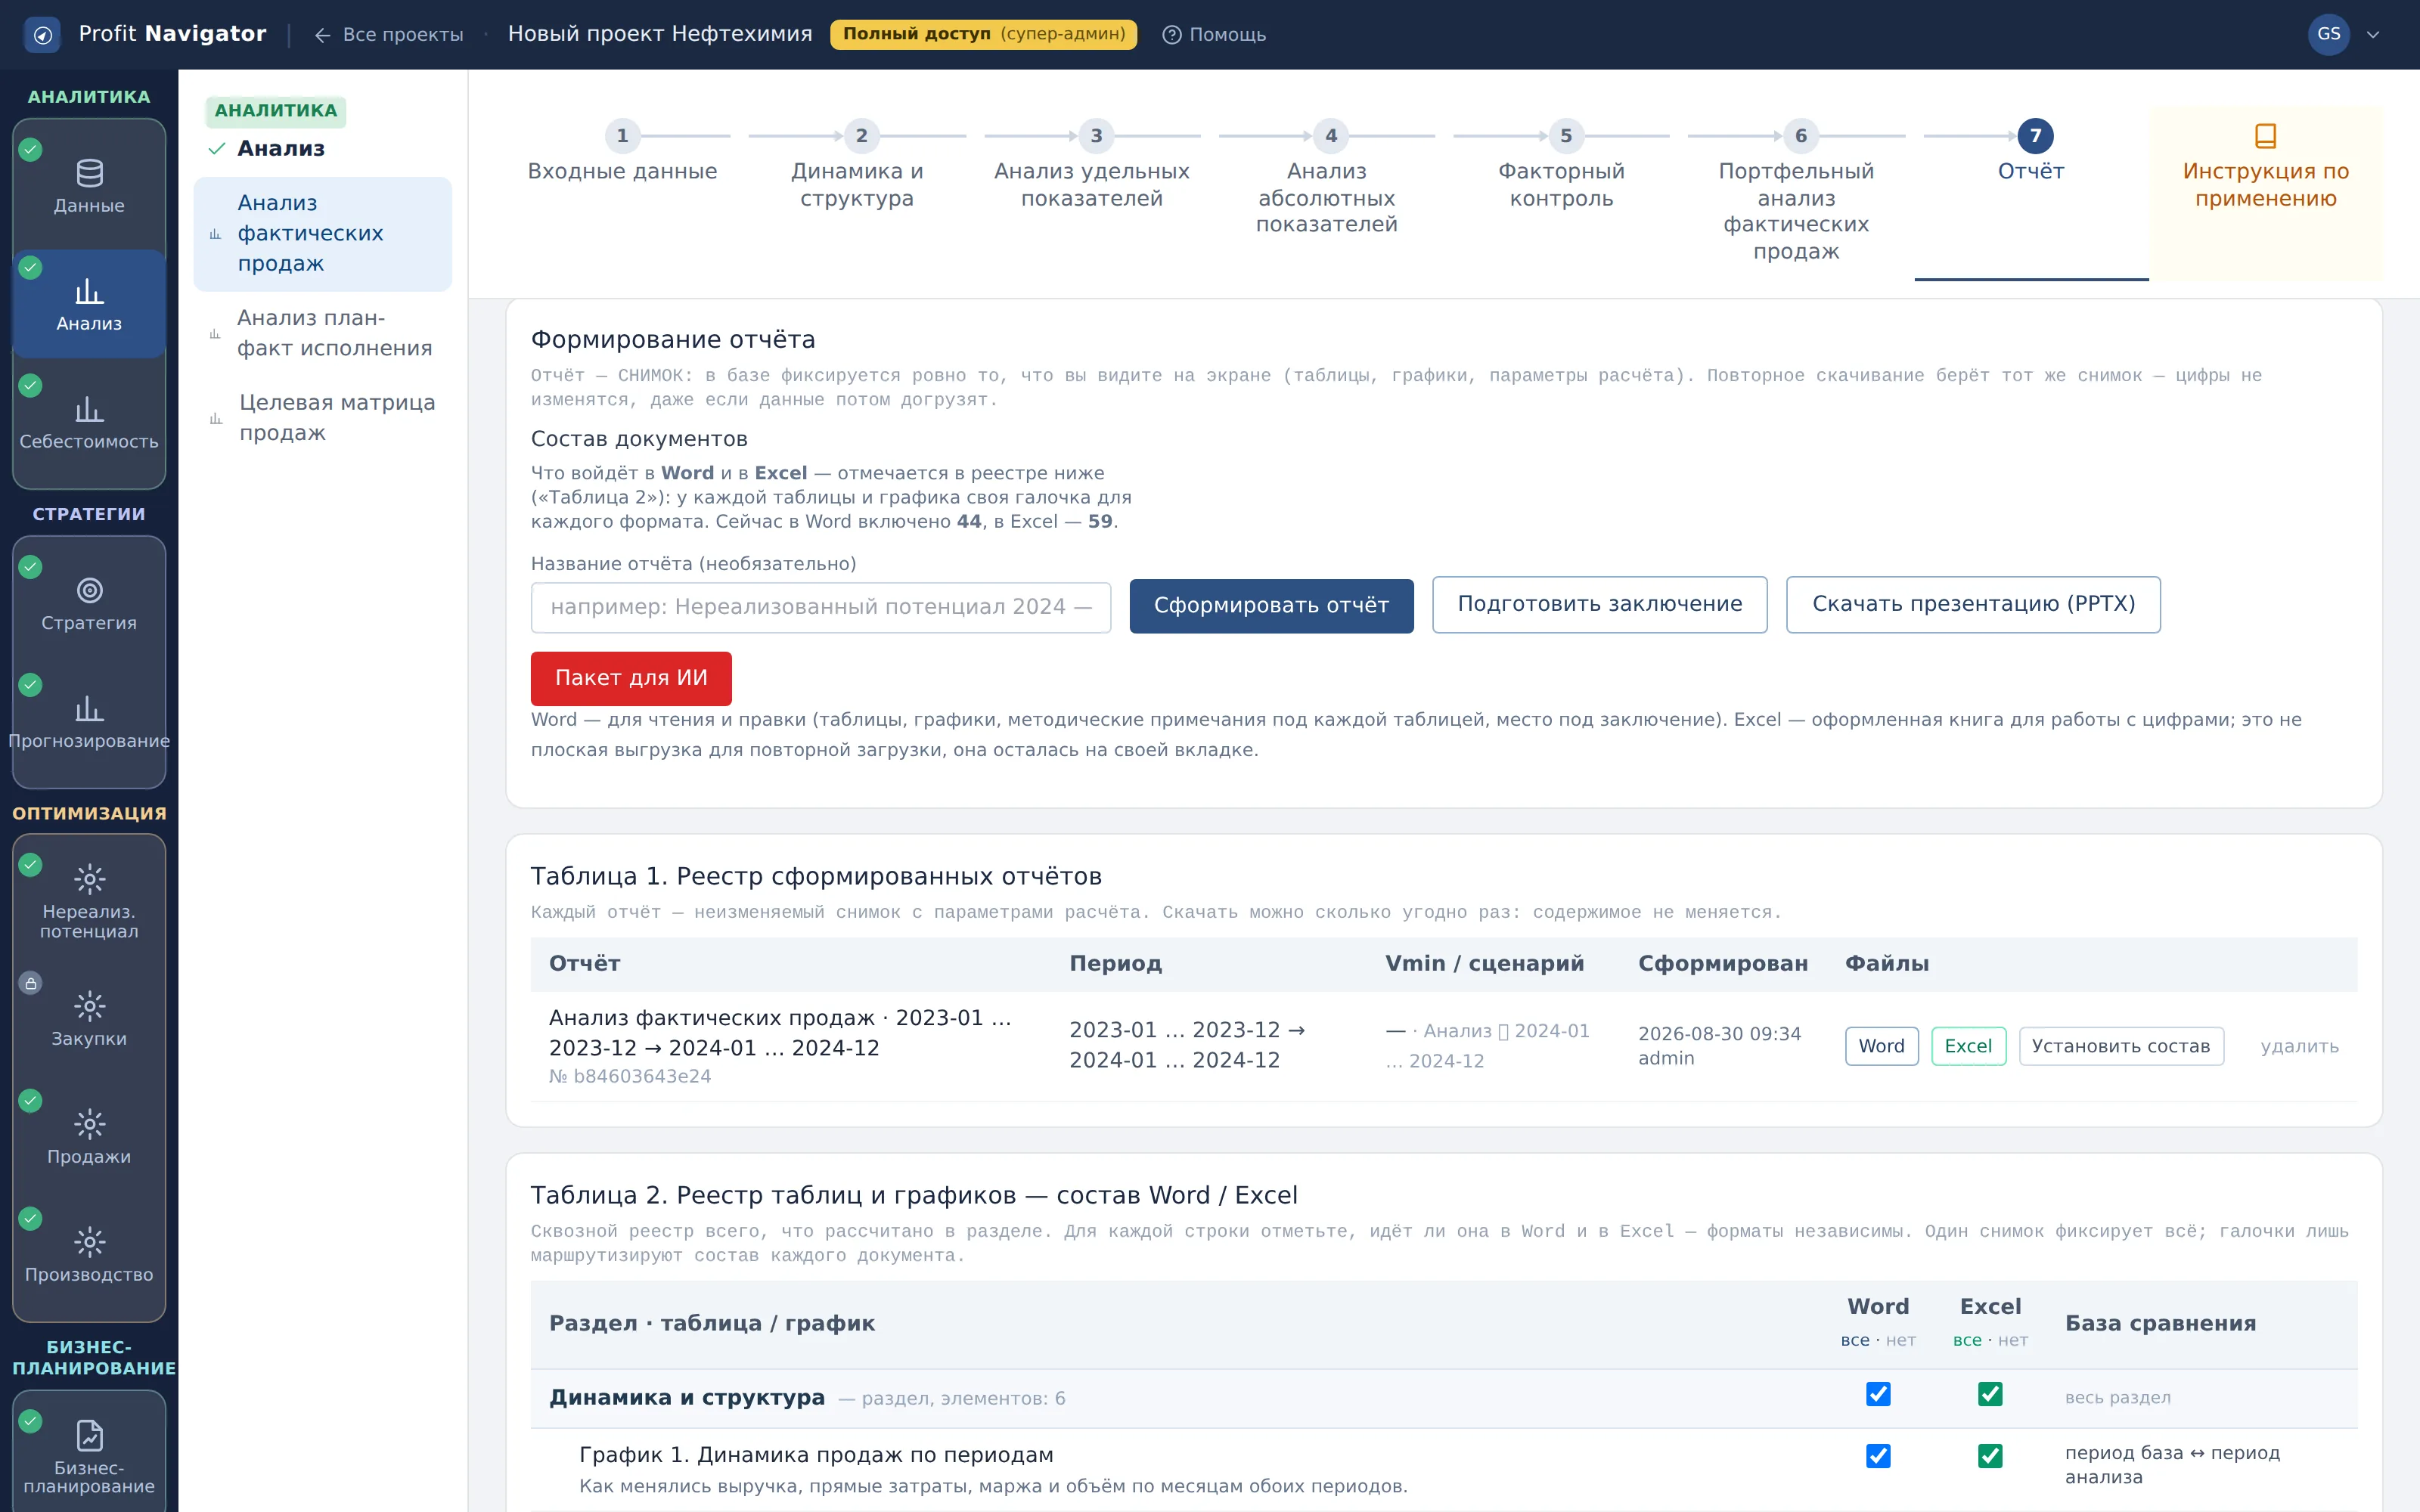2420x1512 pixels.
Task: Select 'нет' under the Word column header
Action: click(1901, 1340)
